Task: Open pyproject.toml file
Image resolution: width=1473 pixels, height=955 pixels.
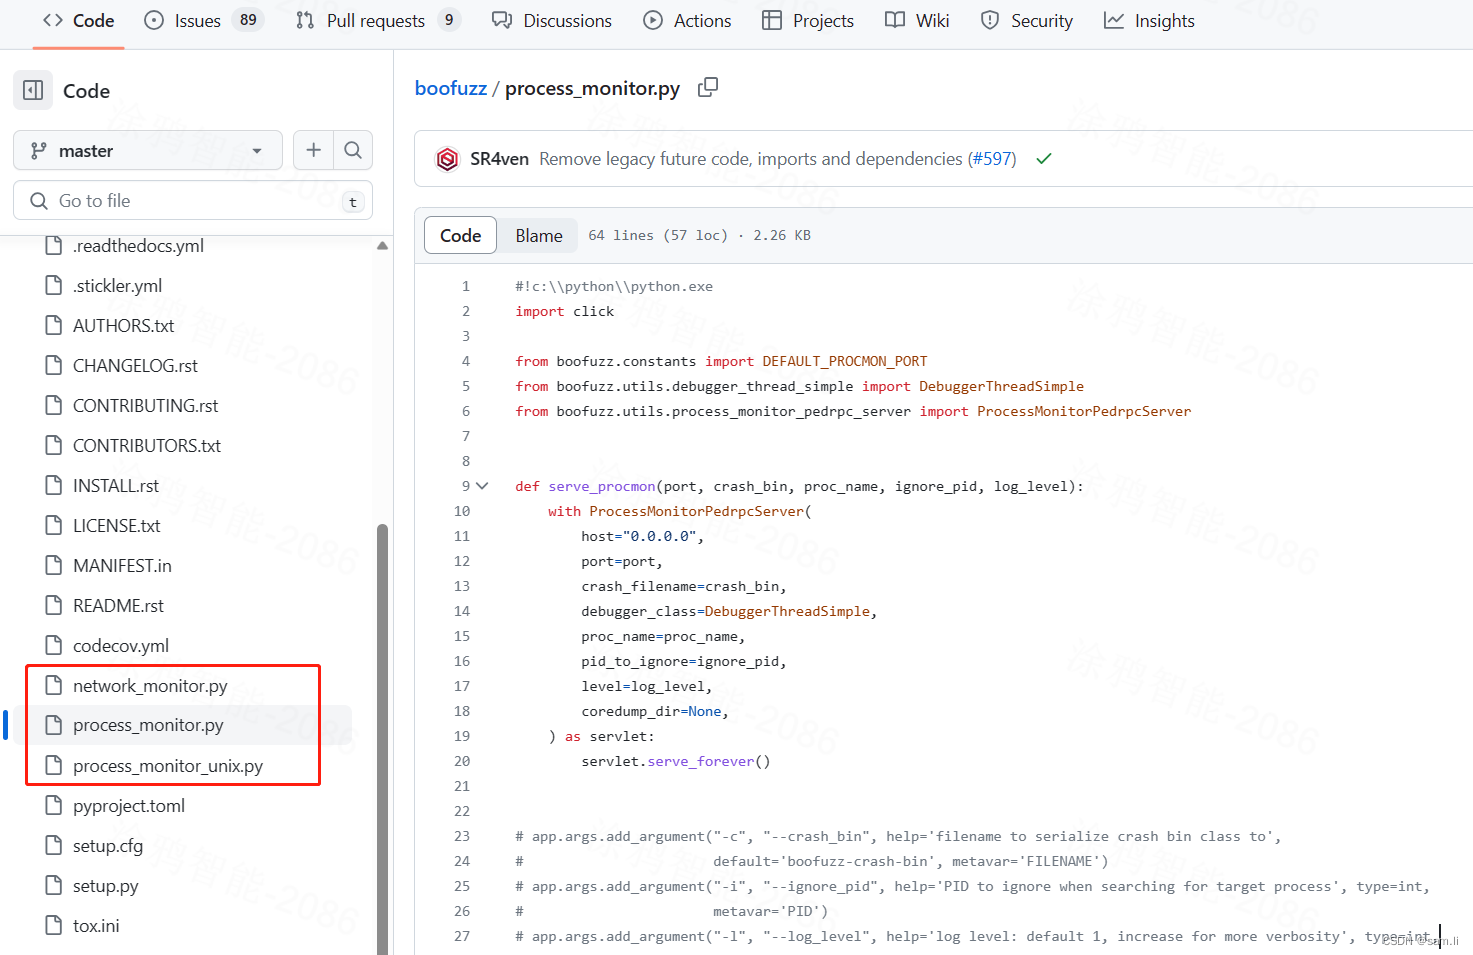Action: [x=129, y=806]
